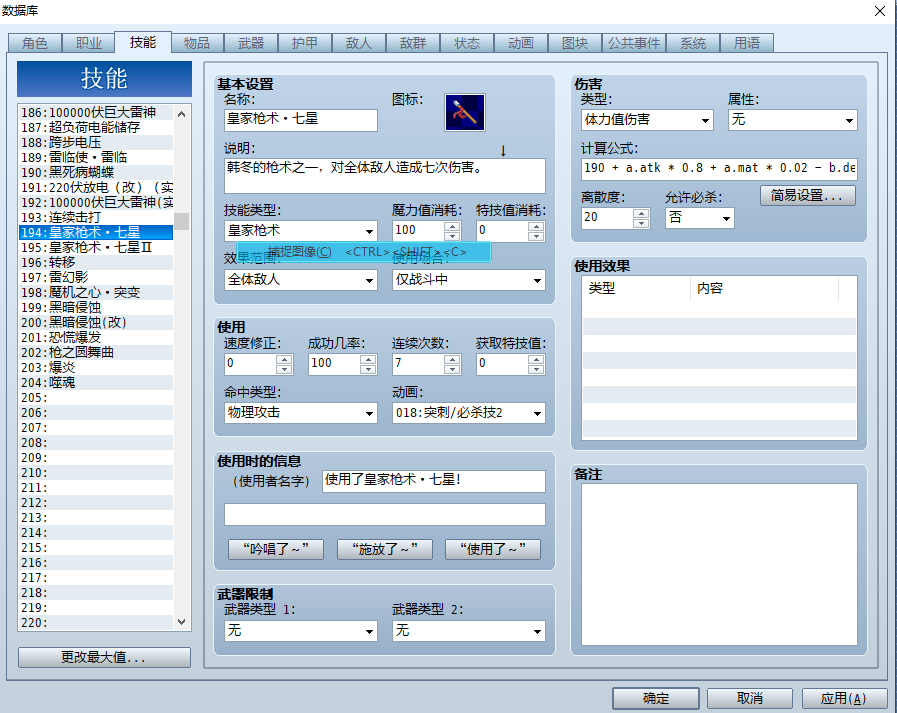Click the “使用了～” button
897x713 pixels.
tap(493, 549)
